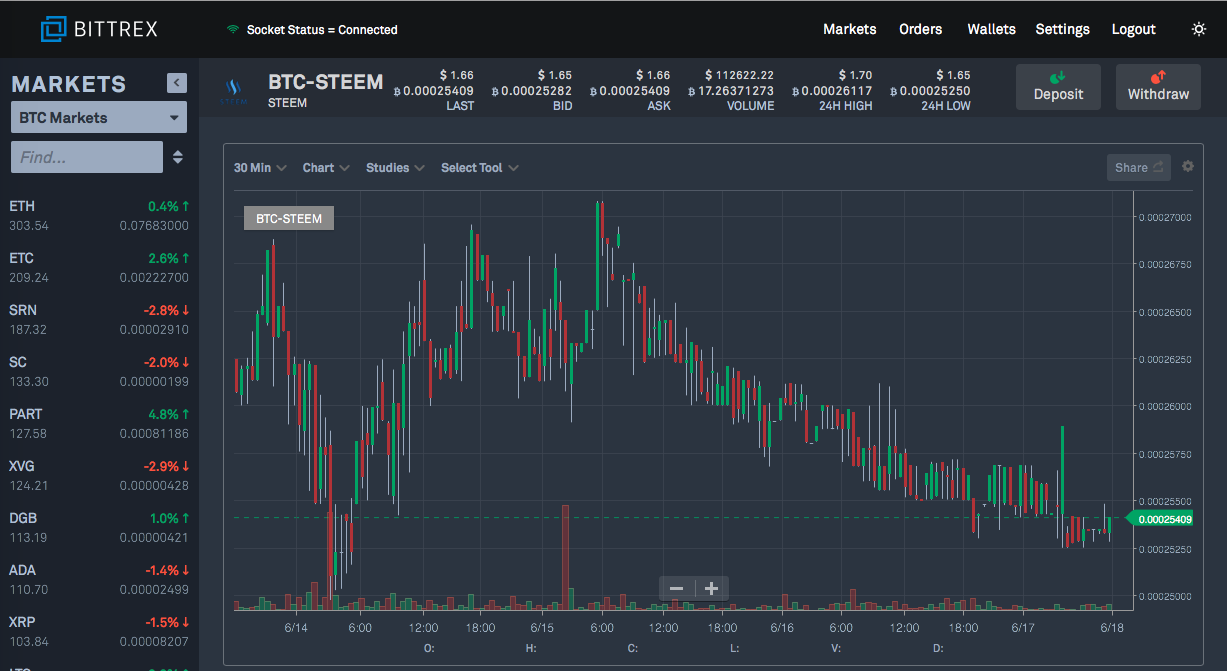
Task: Select the PART market row
Action: 99,423
